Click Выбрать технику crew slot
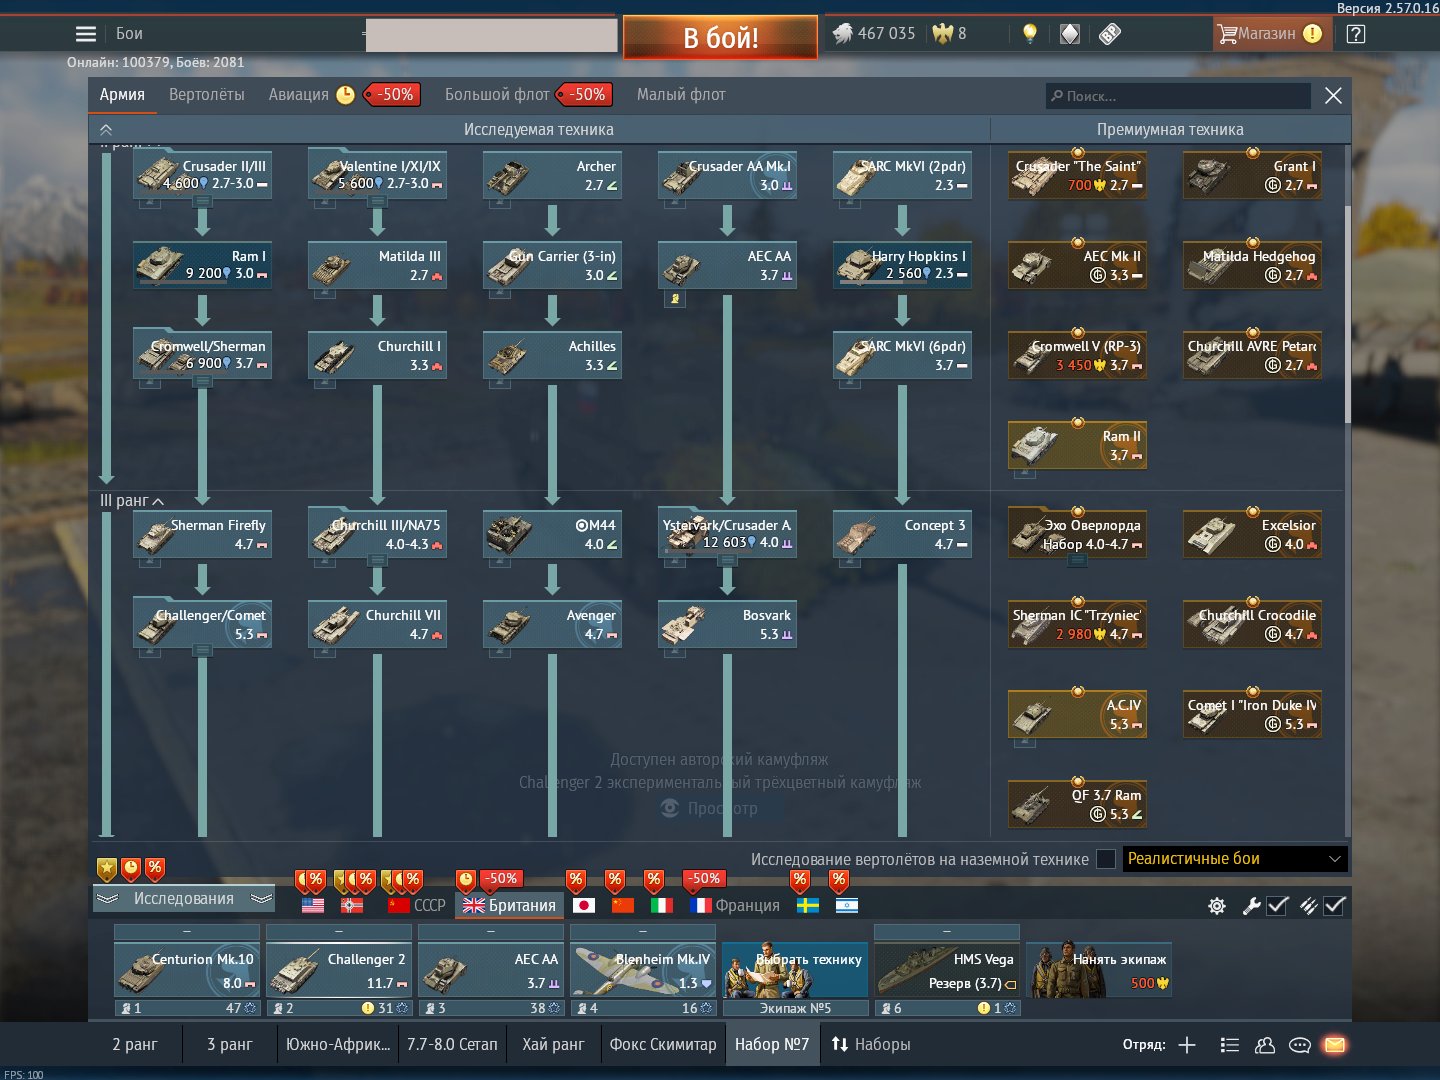The height and width of the screenshot is (1080, 1440). pyautogui.click(x=795, y=970)
